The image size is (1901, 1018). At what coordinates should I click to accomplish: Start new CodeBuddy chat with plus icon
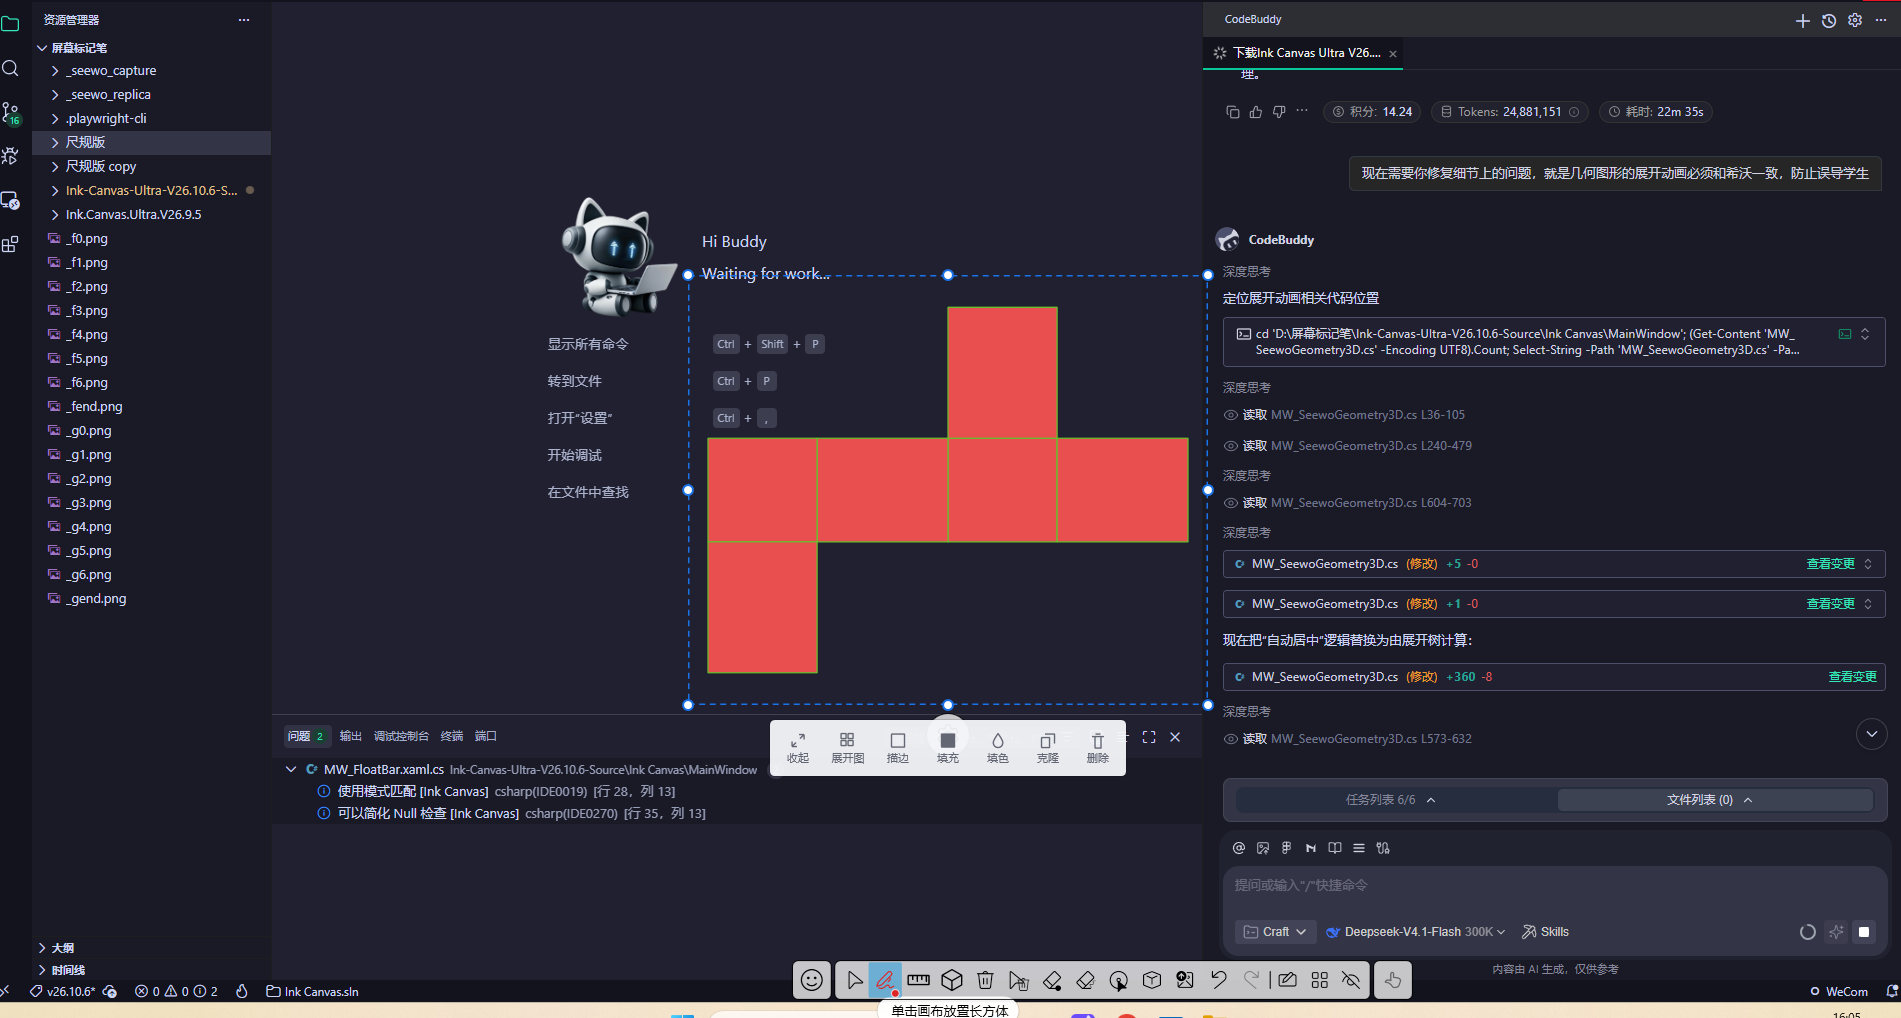1803,20
